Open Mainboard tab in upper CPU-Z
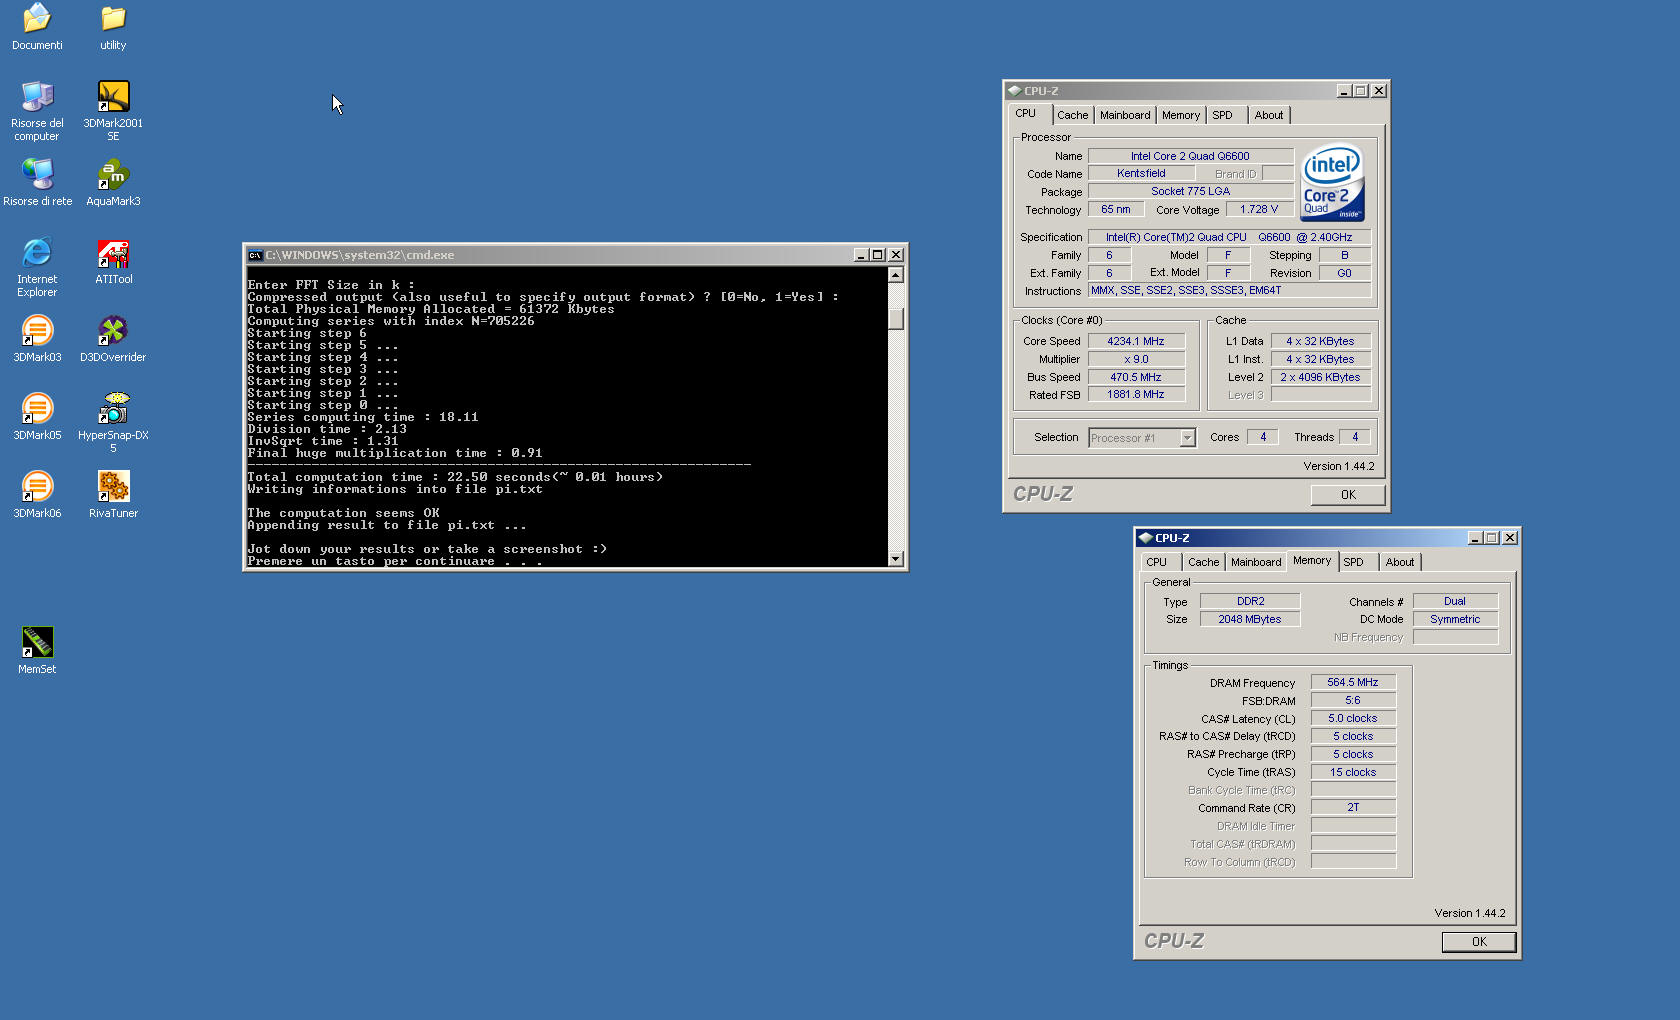The height and width of the screenshot is (1020, 1680). [1125, 115]
